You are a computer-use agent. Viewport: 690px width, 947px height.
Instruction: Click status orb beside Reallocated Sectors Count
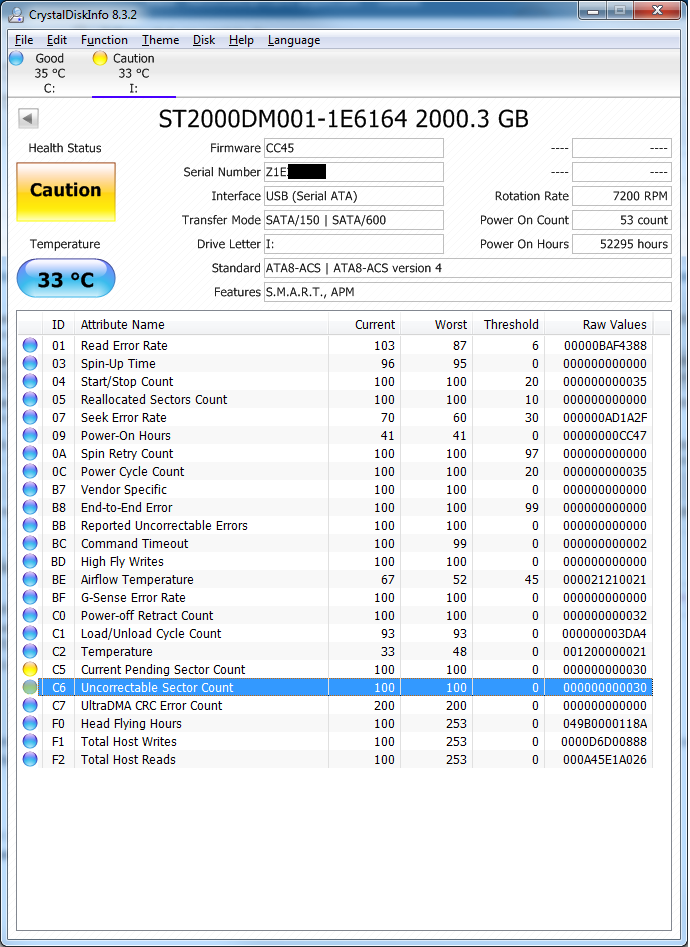30,400
